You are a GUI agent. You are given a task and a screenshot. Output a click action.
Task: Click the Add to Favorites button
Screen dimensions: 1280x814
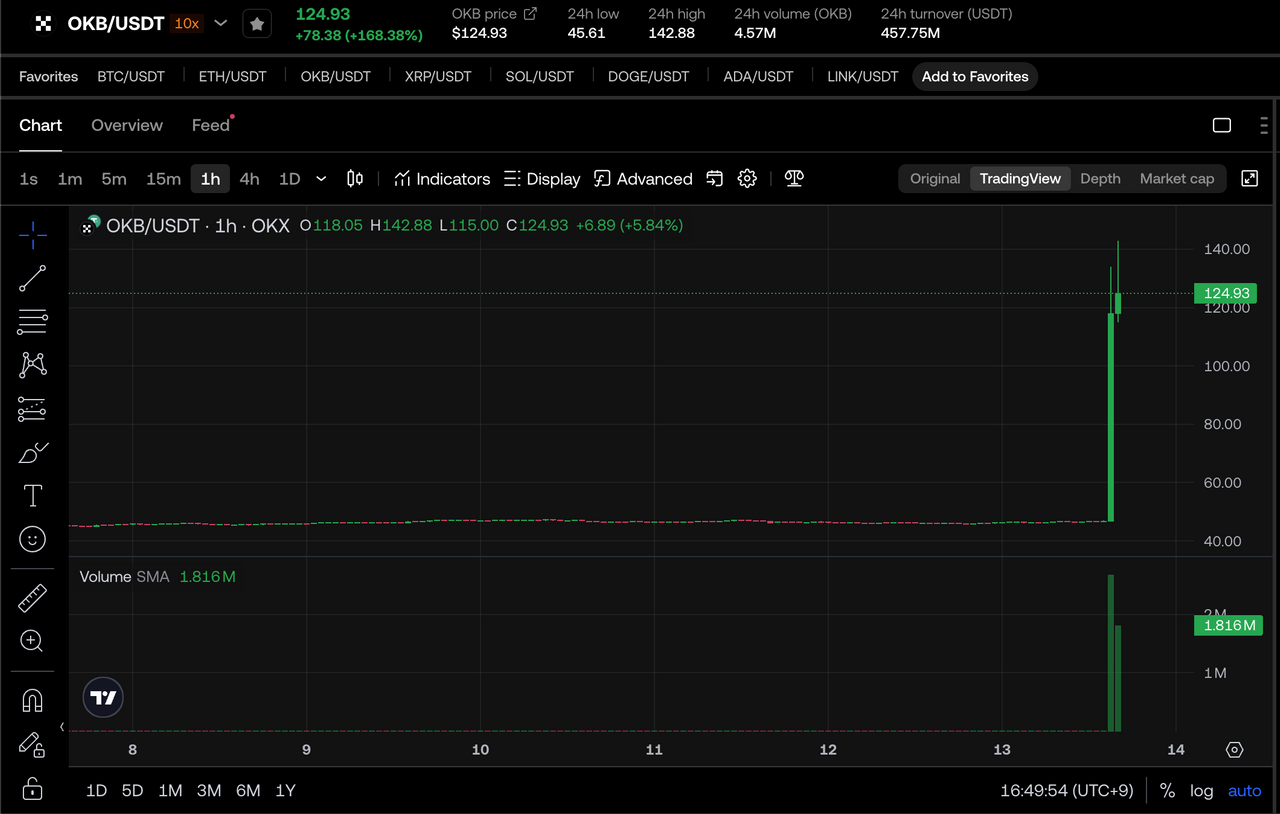[975, 76]
